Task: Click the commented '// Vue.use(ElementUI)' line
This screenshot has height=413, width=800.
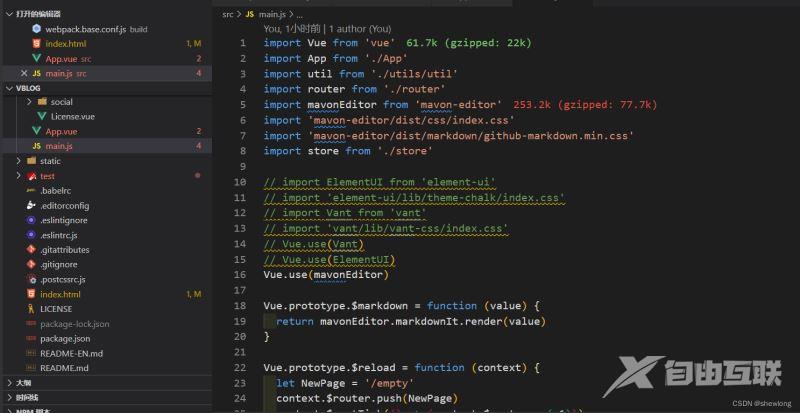Action: (x=330, y=259)
